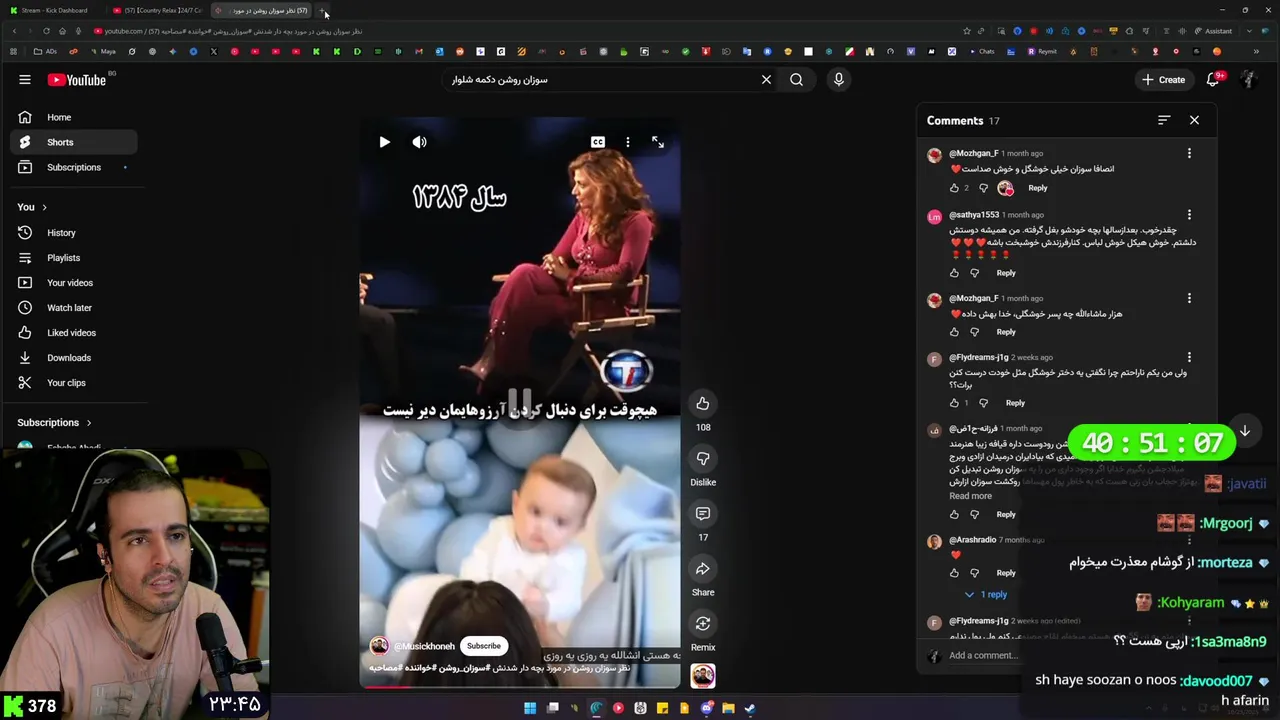Image resolution: width=1280 pixels, height=720 pixels.
Task: Expand 1 reply under @Arashradio
Action: [x=987, y=594]
